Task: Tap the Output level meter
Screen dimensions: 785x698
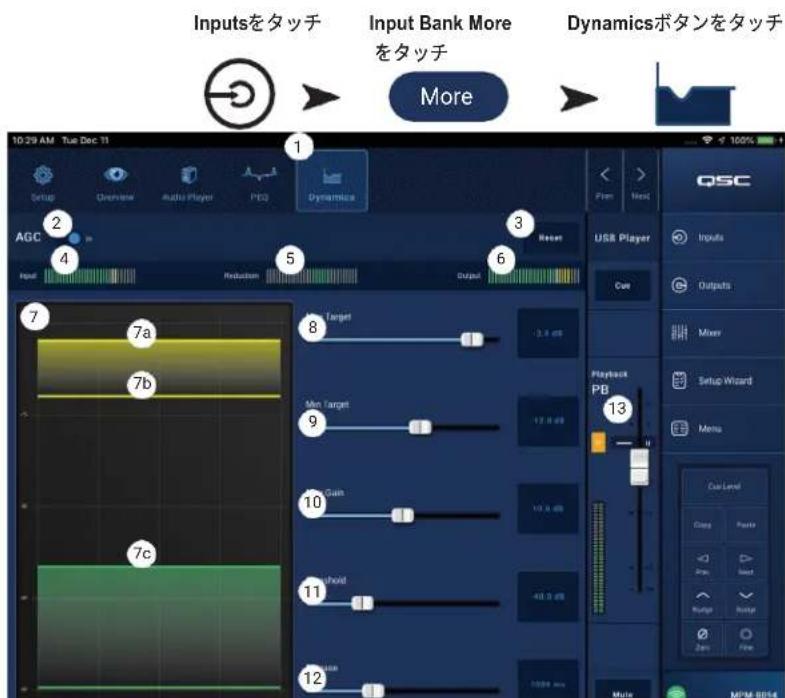Action: tap(534, 276)
